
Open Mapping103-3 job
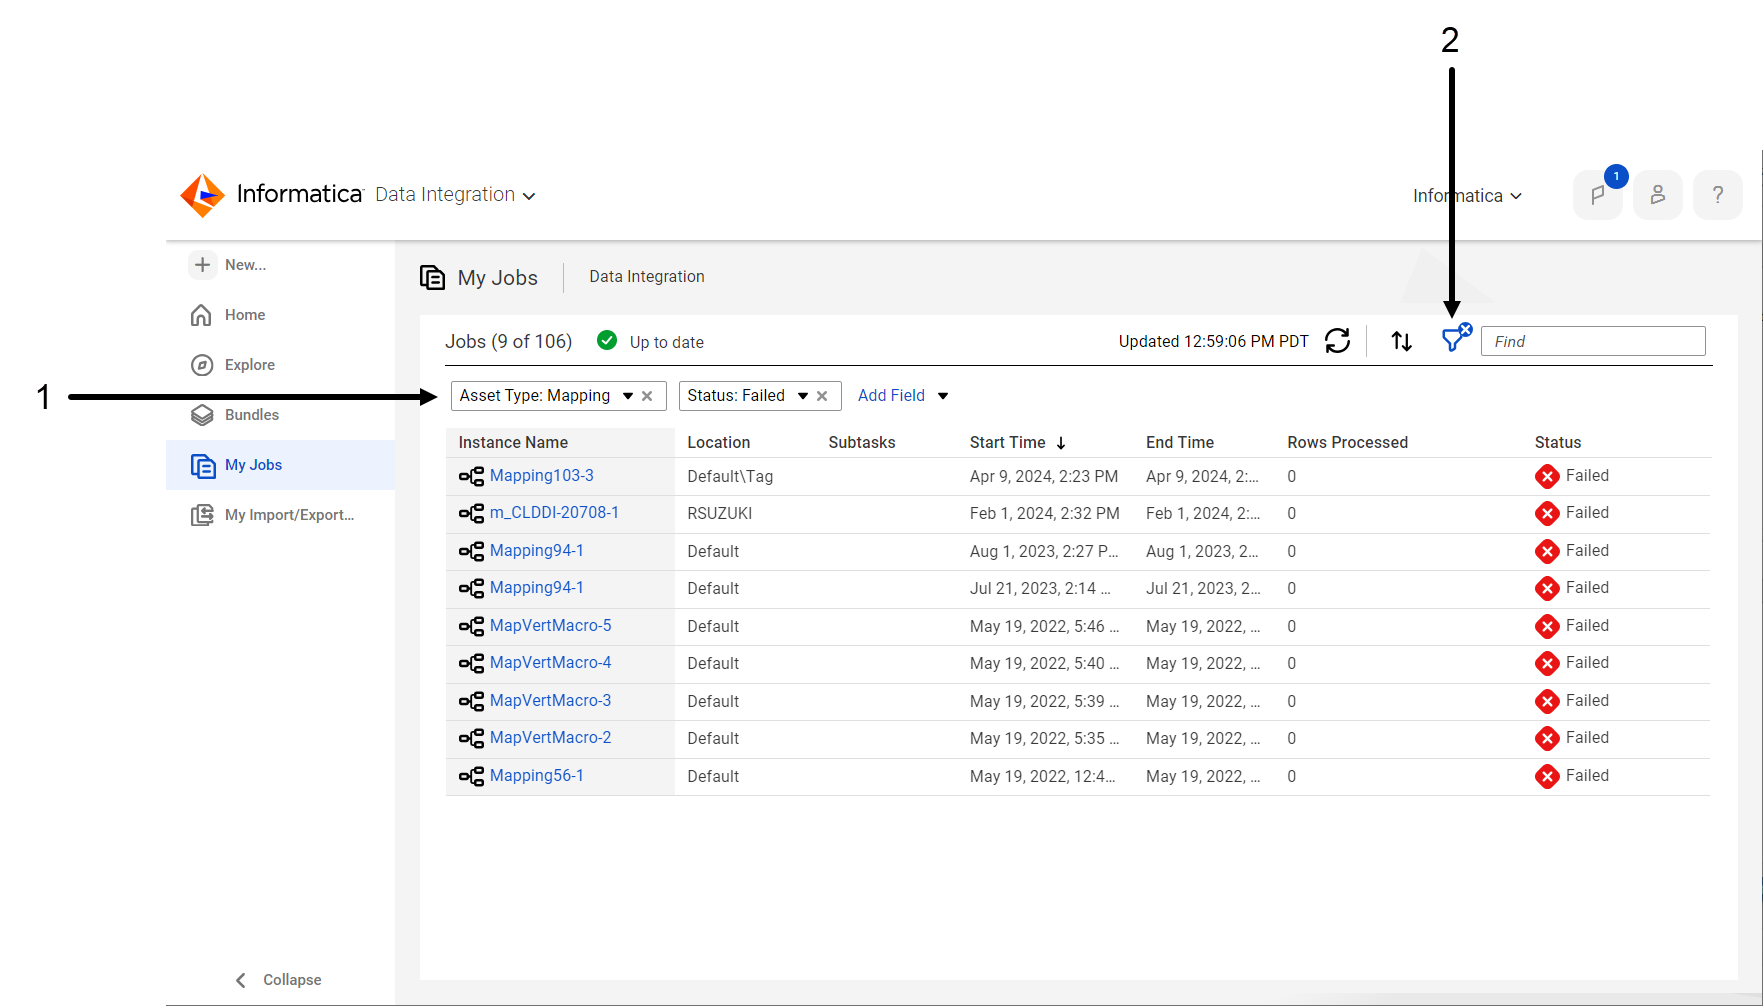pos(541,476)
